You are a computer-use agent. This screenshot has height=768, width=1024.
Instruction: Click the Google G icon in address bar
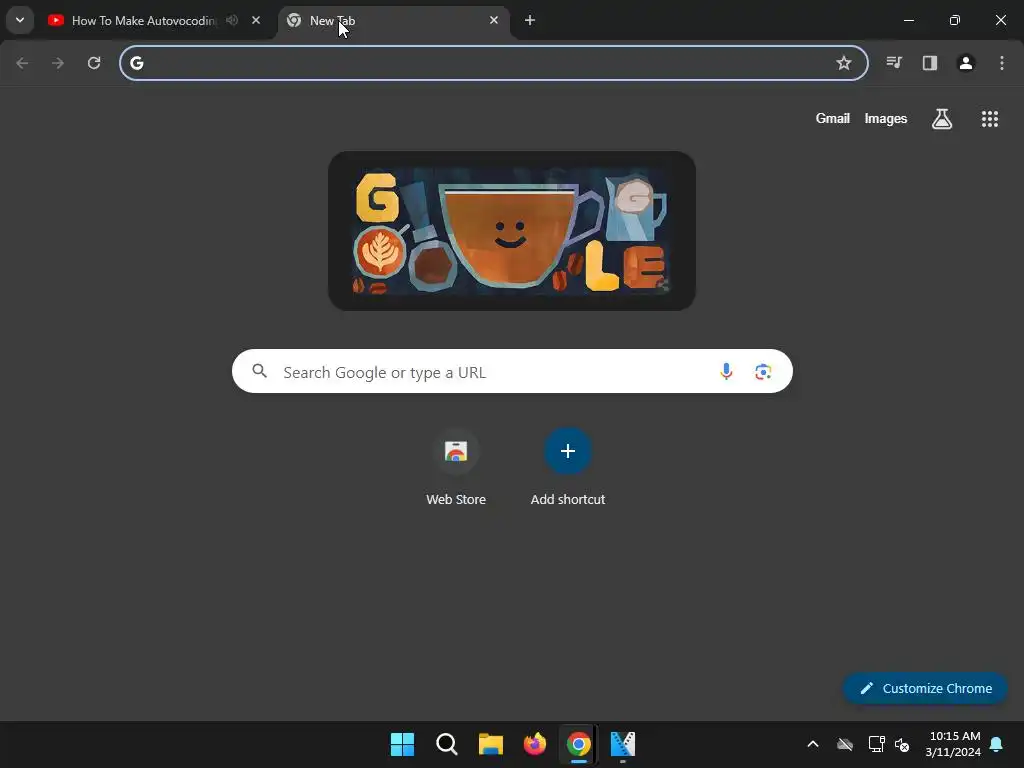[136, 63]
